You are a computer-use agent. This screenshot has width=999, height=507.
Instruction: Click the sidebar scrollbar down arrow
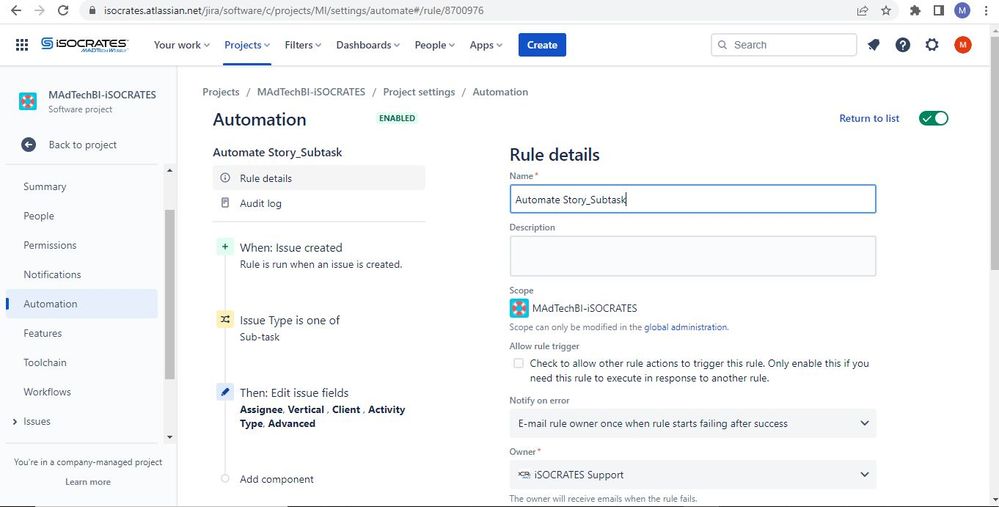coord(169,437)
